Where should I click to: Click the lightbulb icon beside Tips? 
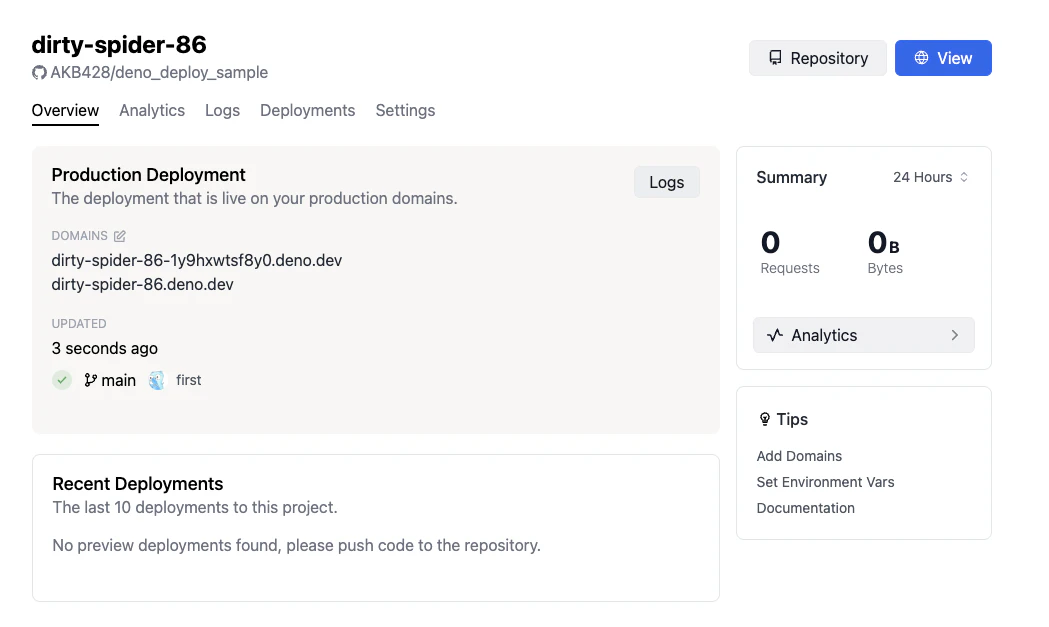tap(765, 419)
